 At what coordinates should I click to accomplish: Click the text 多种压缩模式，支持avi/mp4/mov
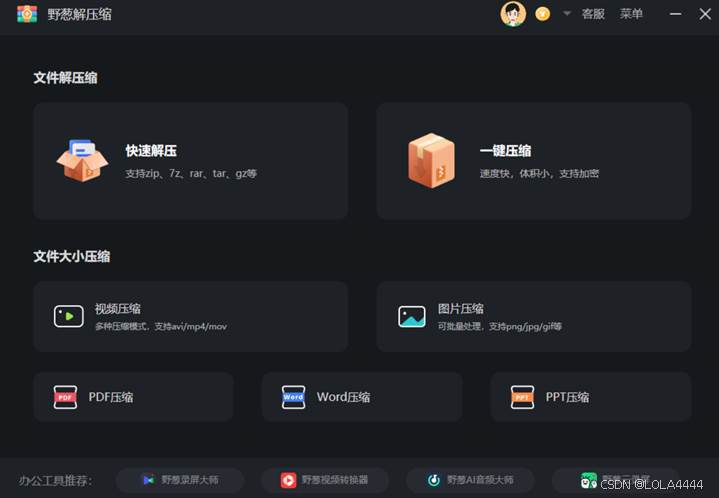pos(161,326)
